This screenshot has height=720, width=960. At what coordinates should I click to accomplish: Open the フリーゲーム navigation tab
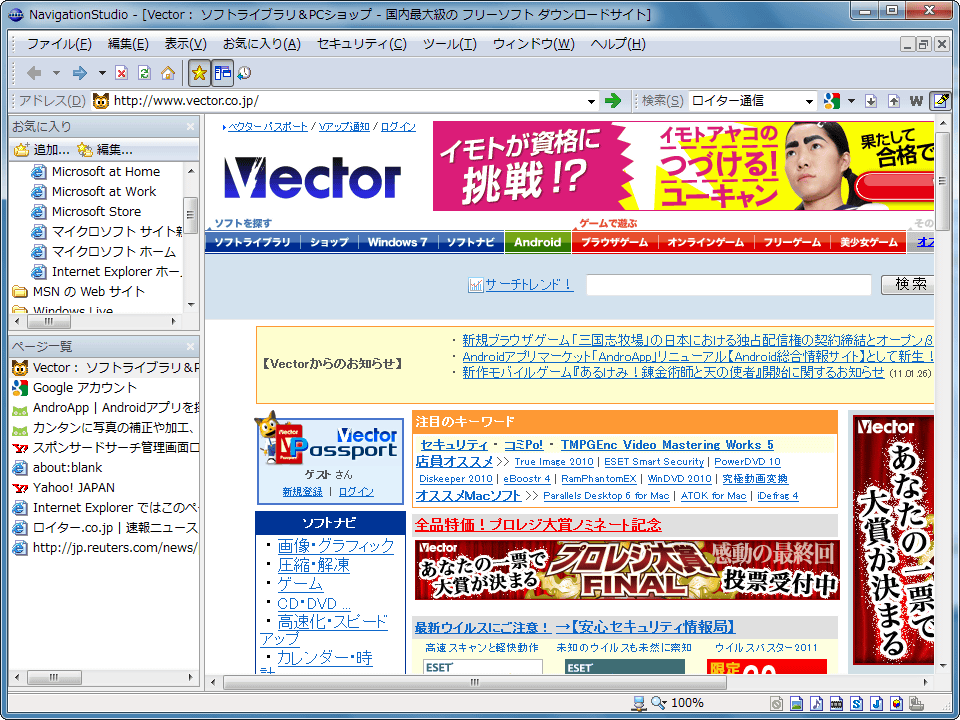click(x=792, y=242)
